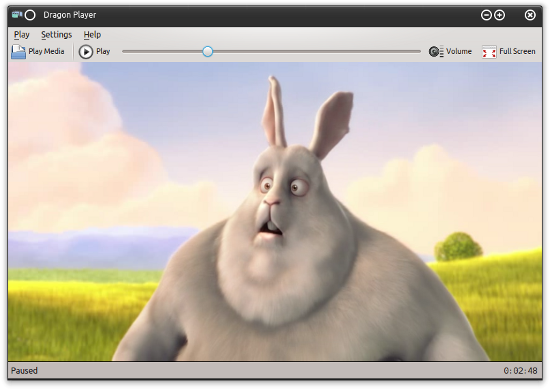
Task: Close the Dragon Player window
Action: (x=530, y=15)
